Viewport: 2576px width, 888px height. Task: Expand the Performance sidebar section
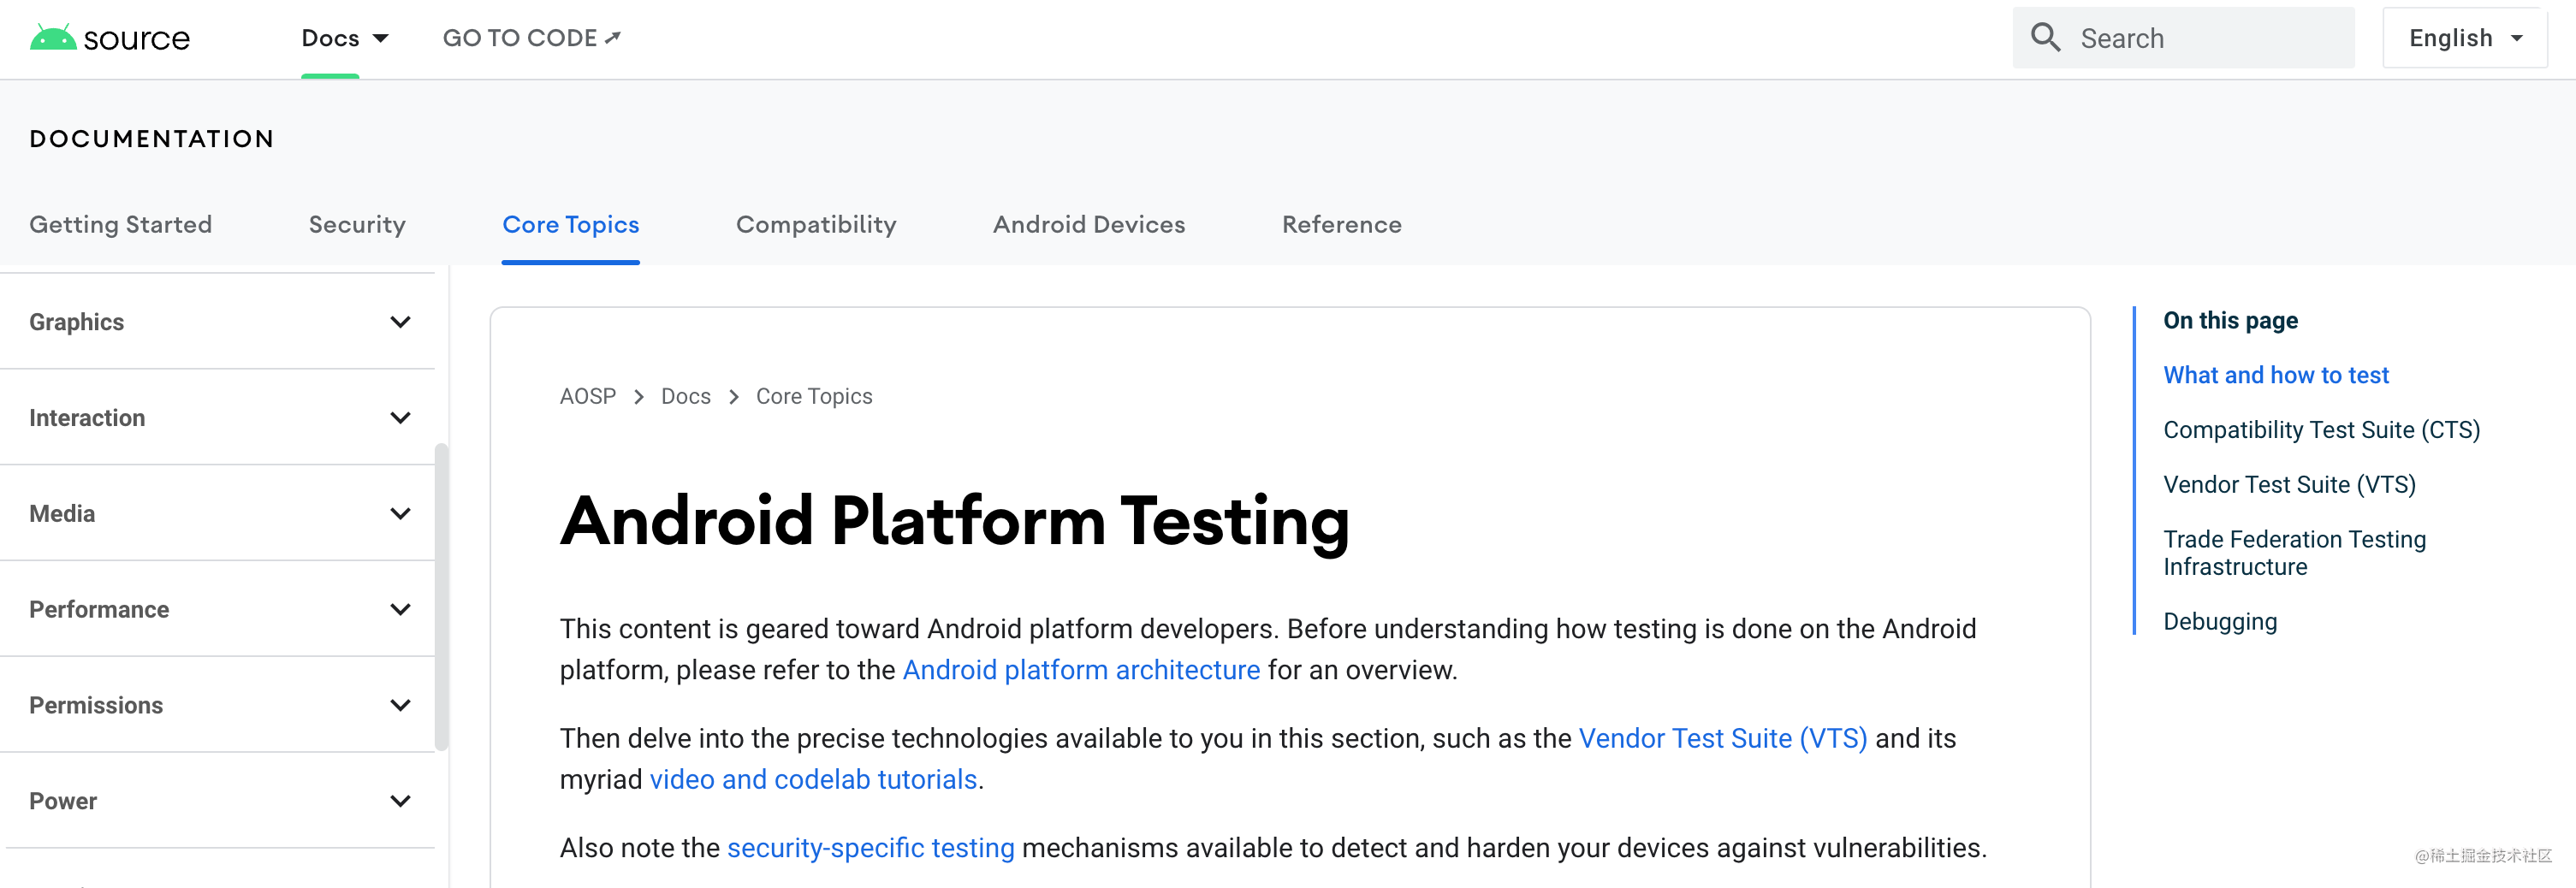click(x=218, y=610)
